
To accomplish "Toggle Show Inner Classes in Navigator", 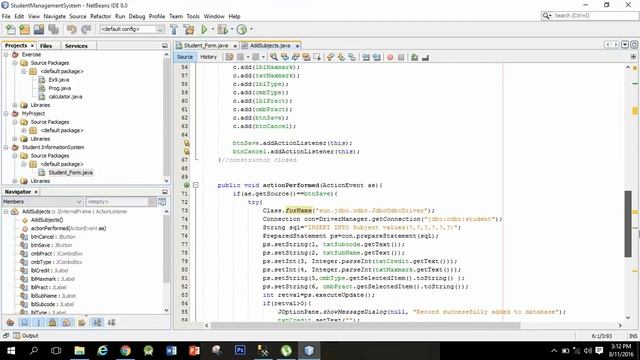I will pos(67,322).
